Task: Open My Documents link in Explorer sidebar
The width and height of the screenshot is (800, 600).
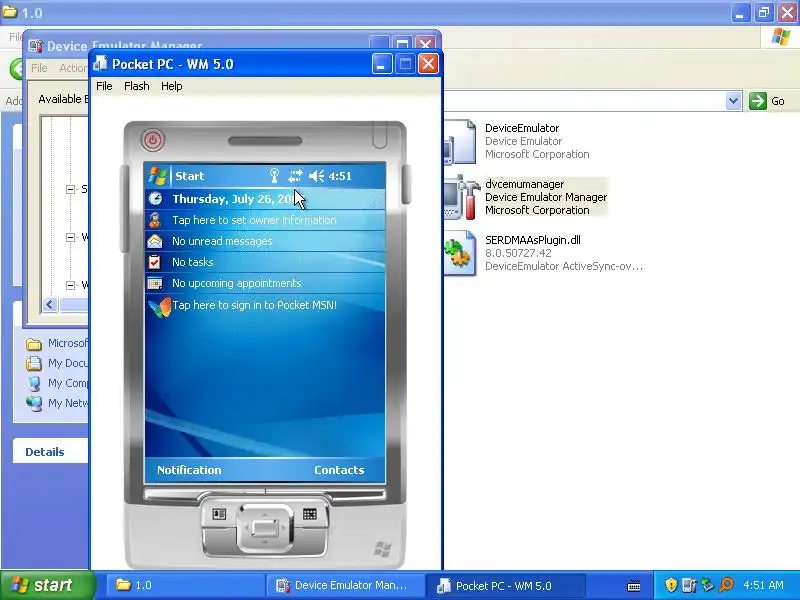Action: [67, 363]
